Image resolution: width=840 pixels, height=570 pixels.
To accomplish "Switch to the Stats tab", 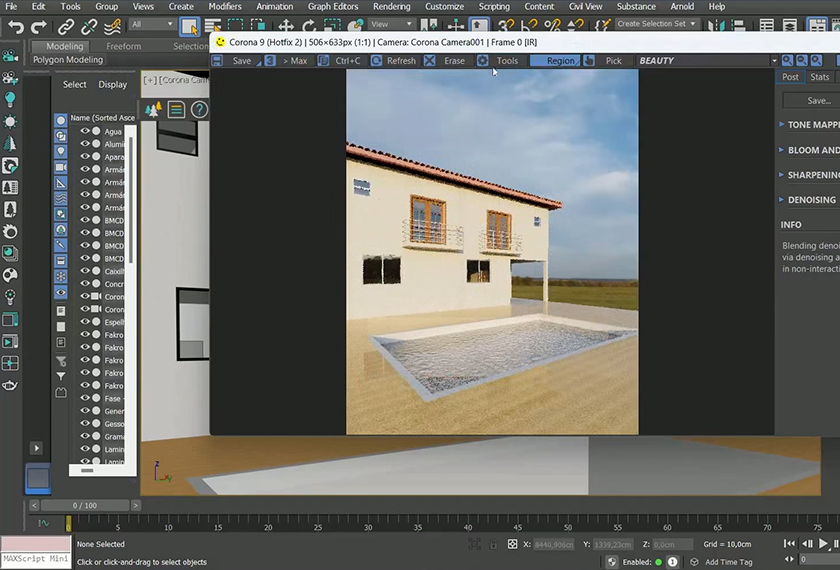I will (x=820, y=77).
